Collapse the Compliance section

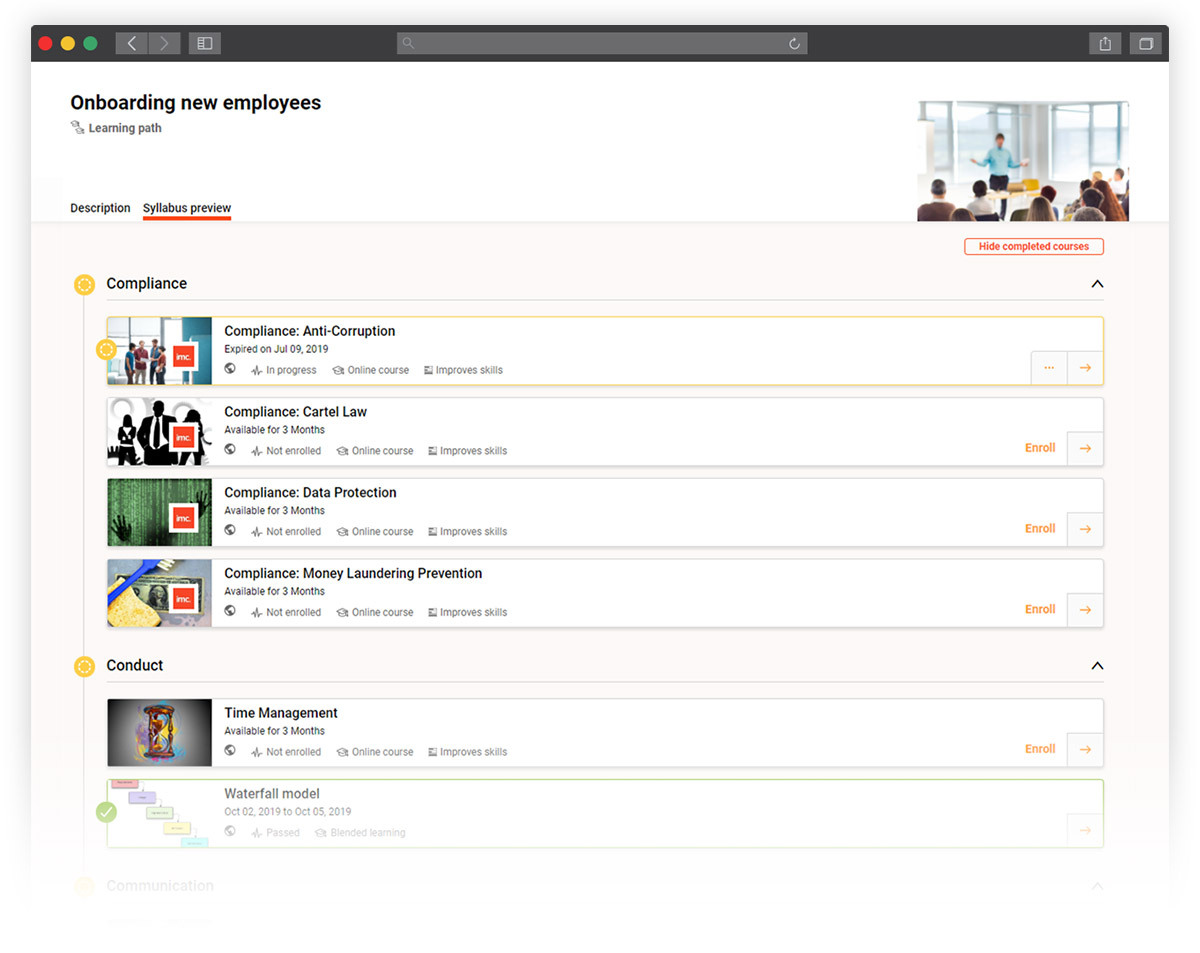click(x=1097, y=284)
